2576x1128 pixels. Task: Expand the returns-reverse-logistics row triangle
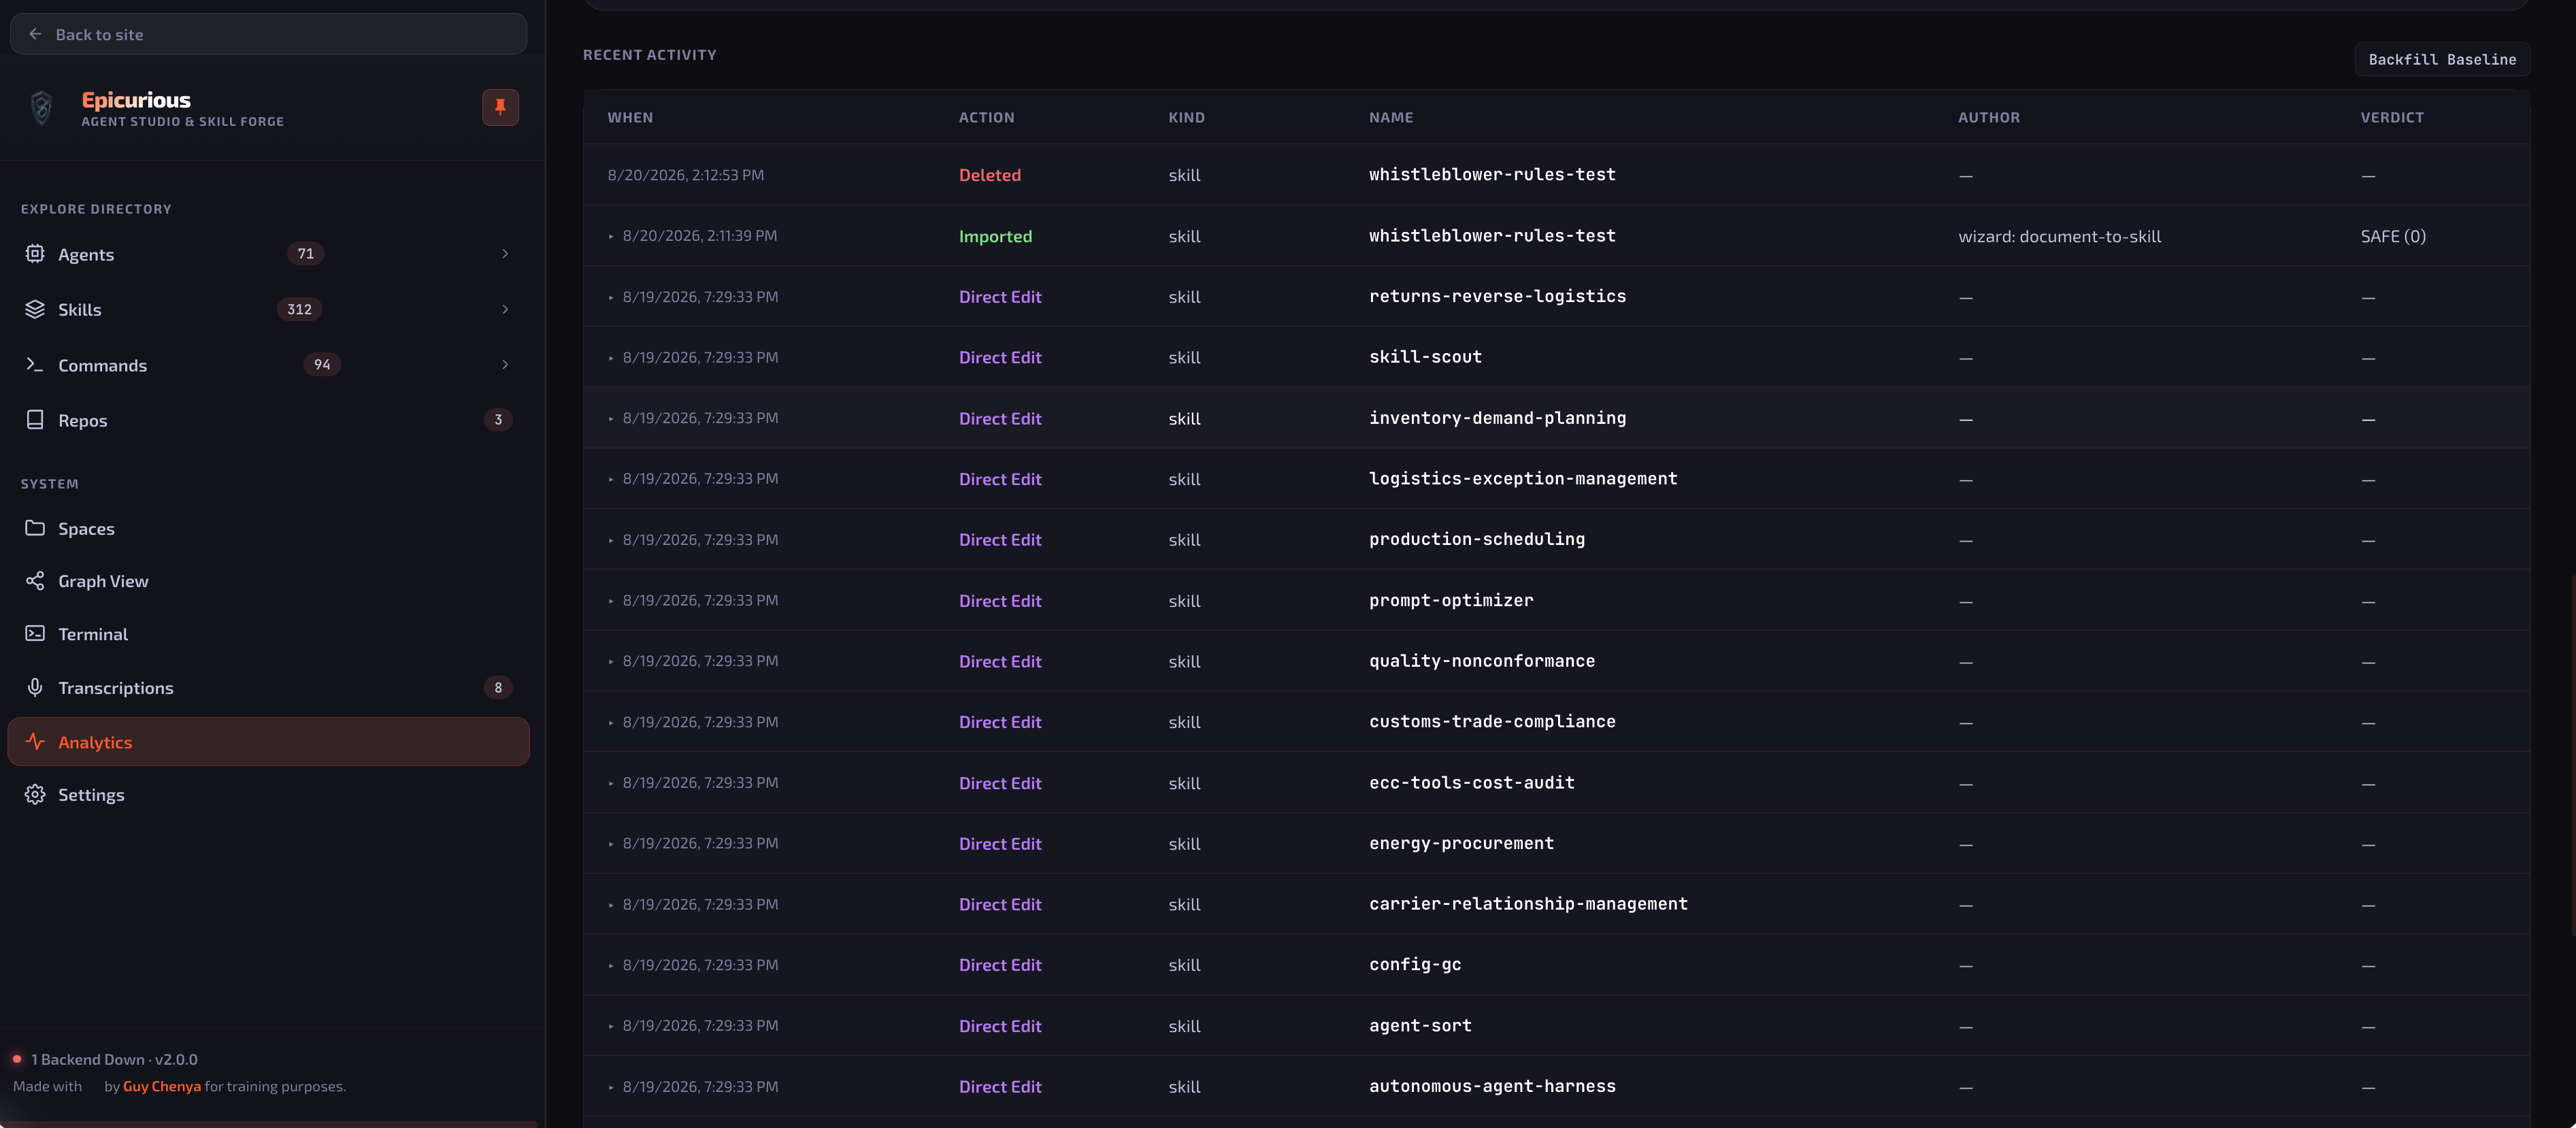coord(611,297)
